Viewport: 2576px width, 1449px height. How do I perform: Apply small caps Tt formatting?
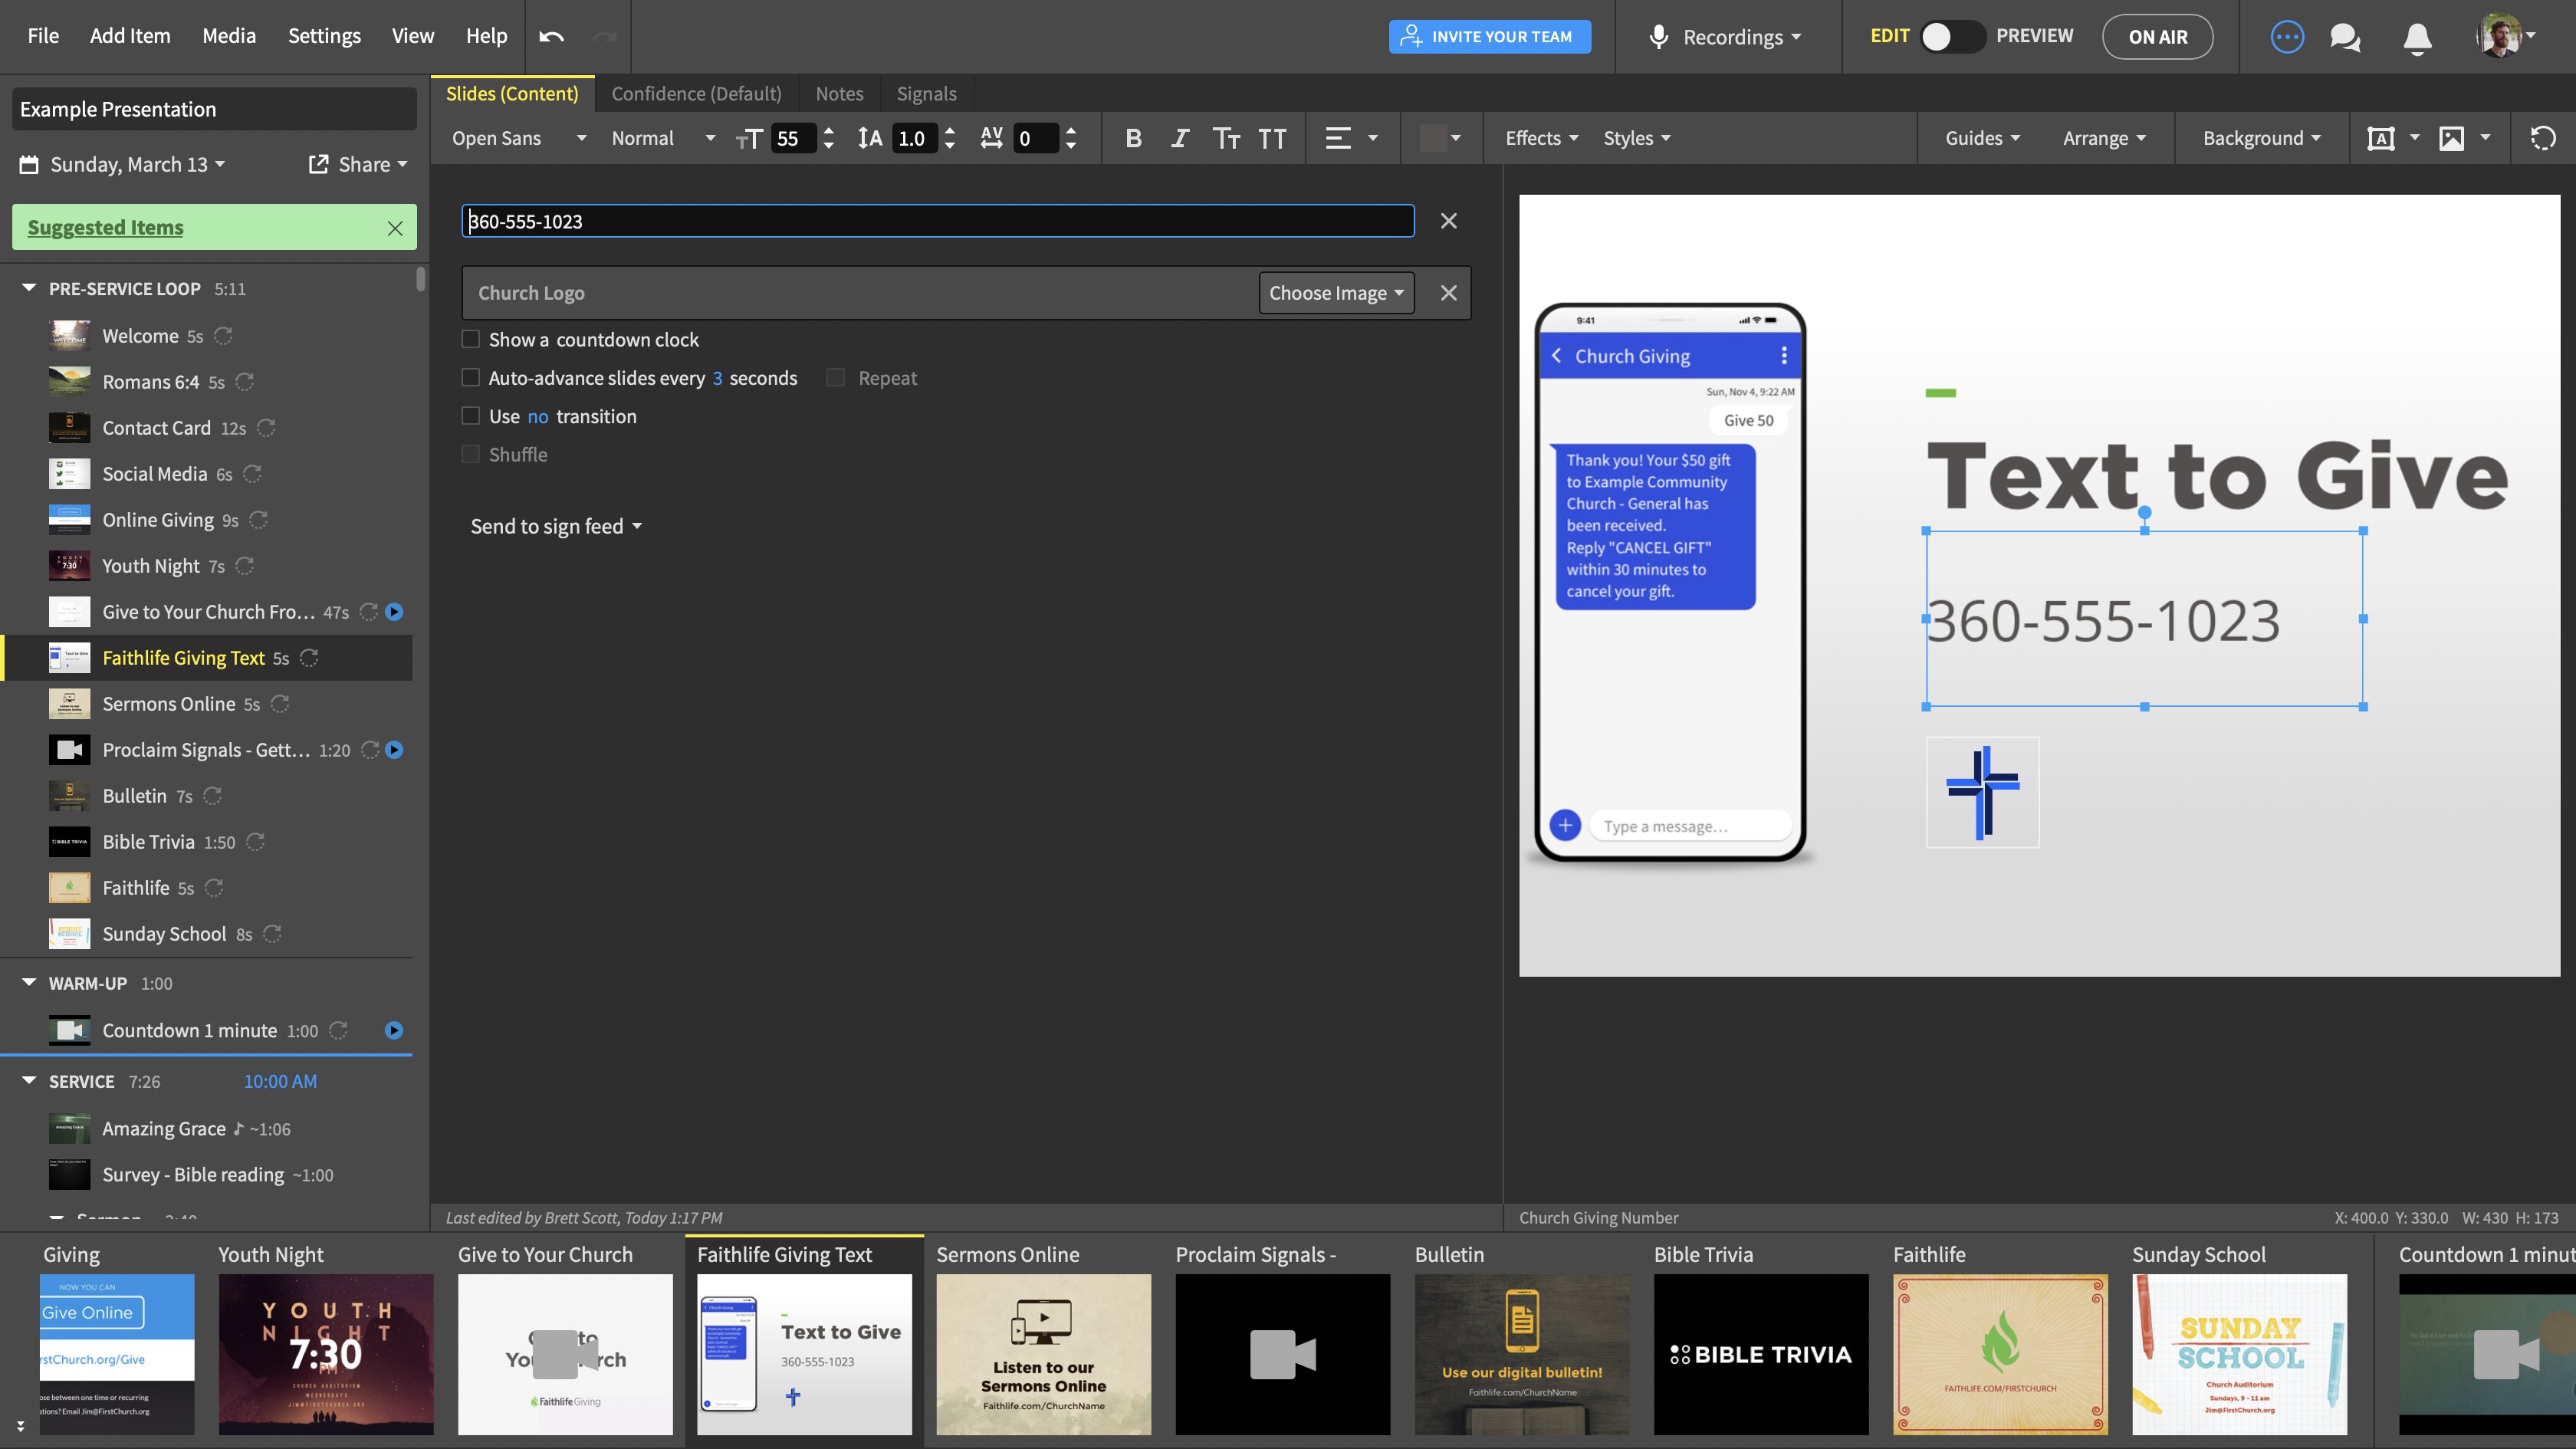(1226, 138)
